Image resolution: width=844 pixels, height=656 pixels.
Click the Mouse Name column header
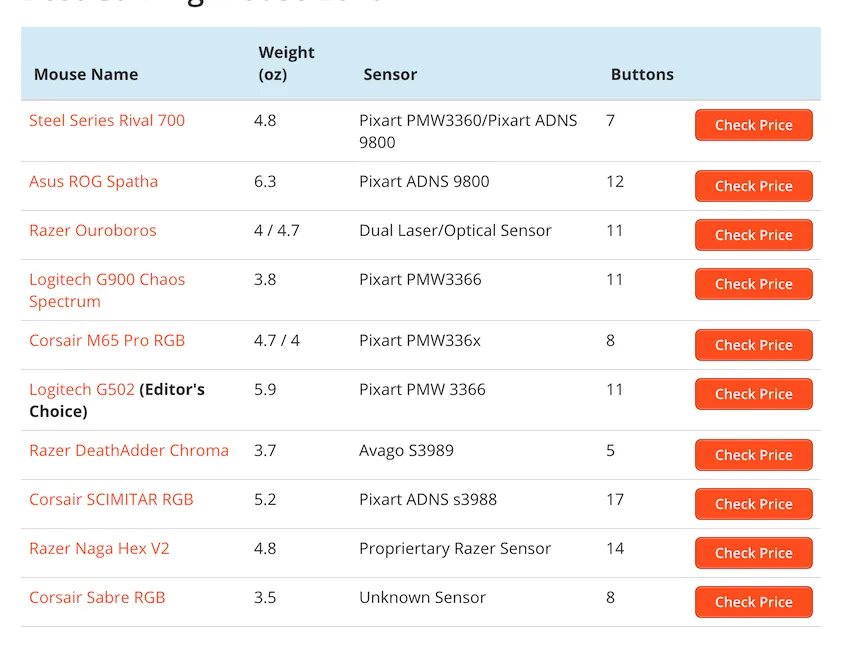[86, 74]
